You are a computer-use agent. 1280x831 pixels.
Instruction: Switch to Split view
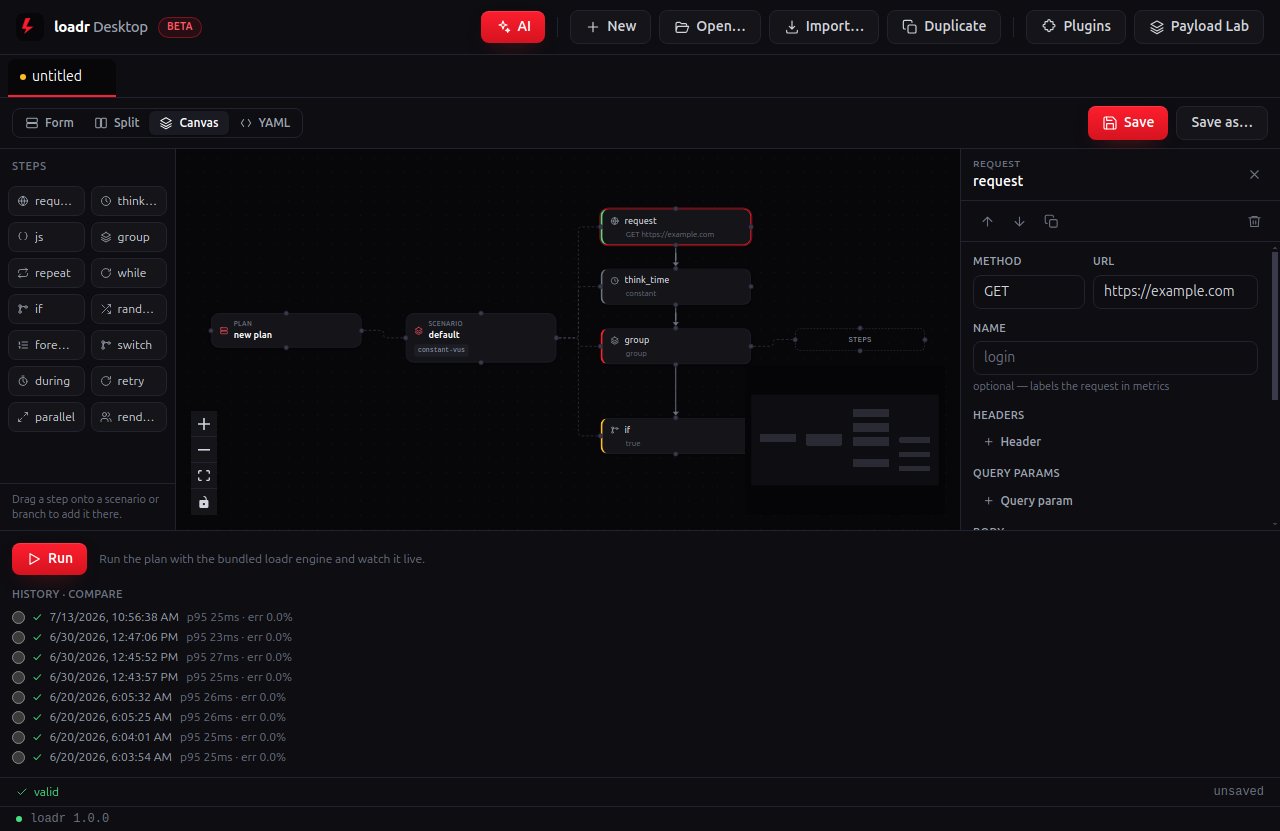coord(117,123)
